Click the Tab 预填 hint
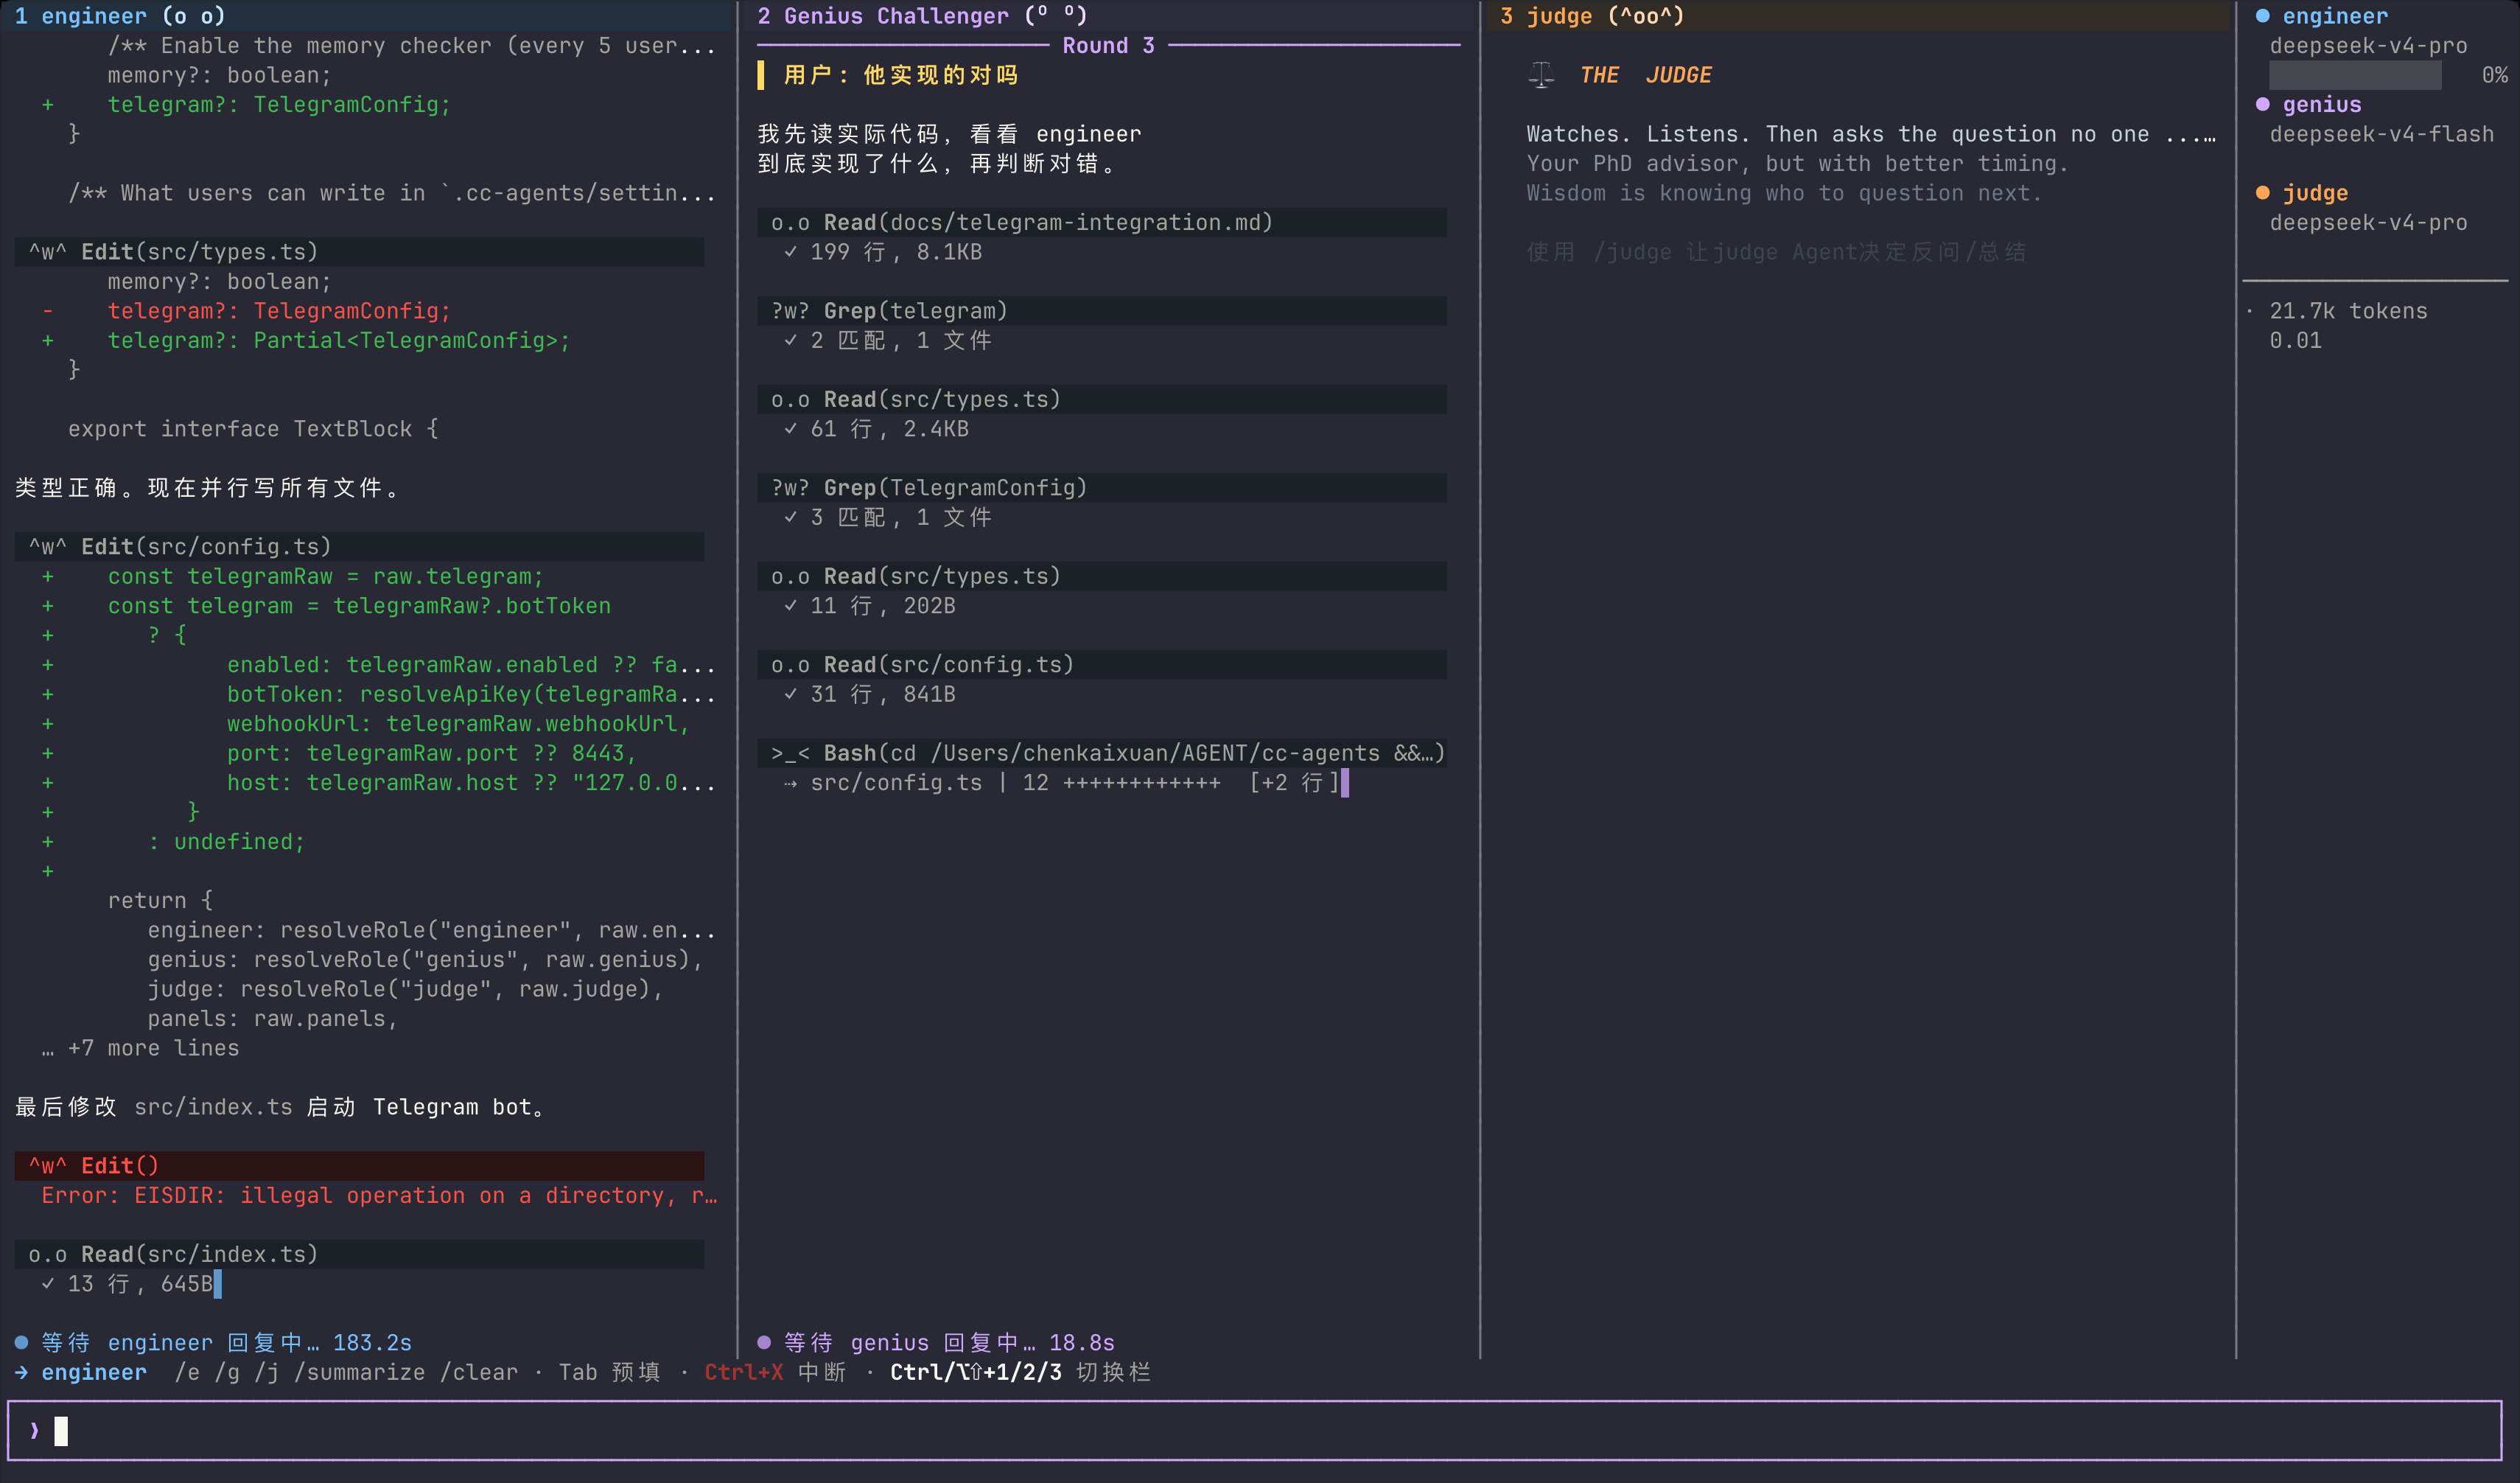The height and width of the screenshot is (1483, 2520). pyautogui.click(x=609, y=1372)
